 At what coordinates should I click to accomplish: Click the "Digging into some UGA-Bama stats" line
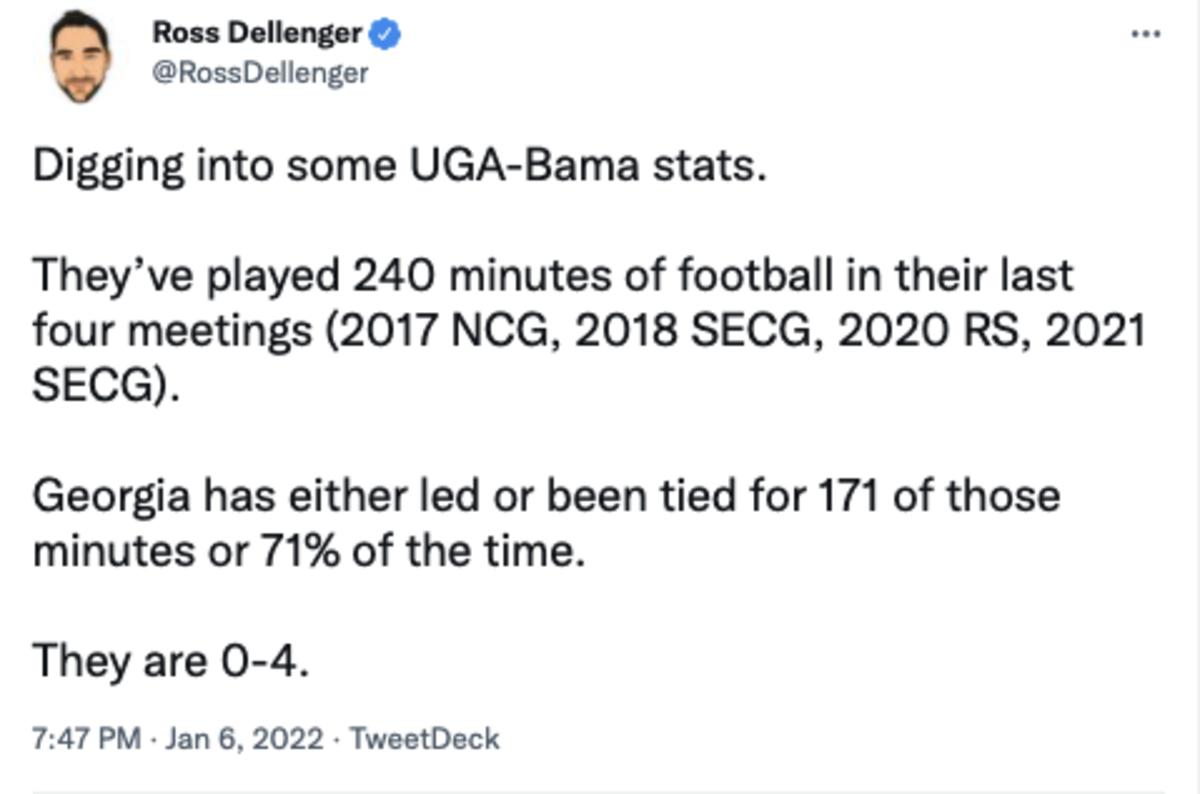coord(398,165)
